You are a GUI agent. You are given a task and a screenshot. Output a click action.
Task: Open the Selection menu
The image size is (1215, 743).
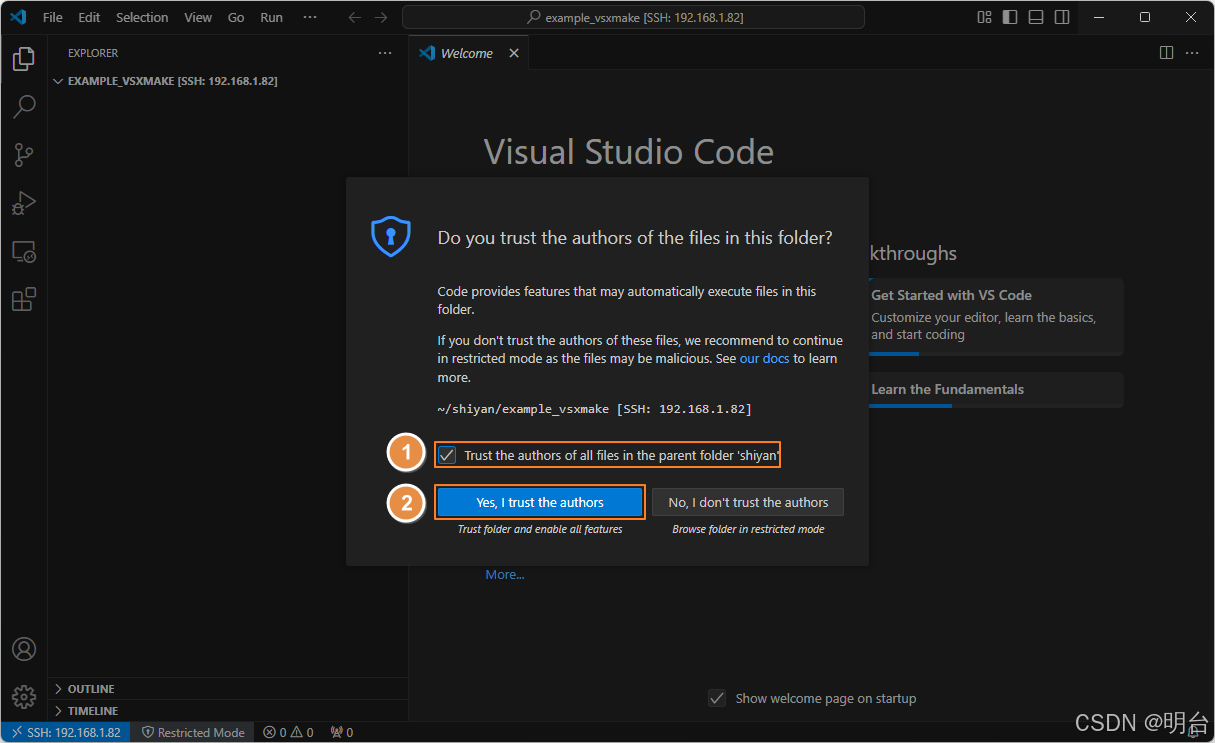[142, 17]
